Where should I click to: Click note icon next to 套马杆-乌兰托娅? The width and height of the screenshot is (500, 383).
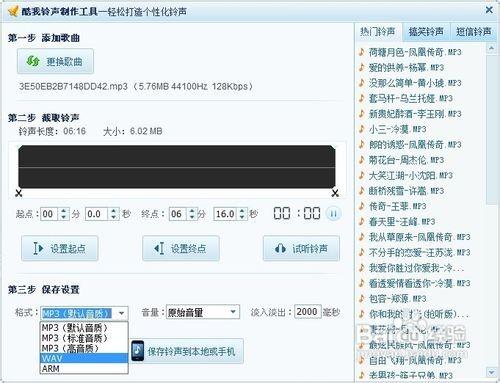coord(362,98)
